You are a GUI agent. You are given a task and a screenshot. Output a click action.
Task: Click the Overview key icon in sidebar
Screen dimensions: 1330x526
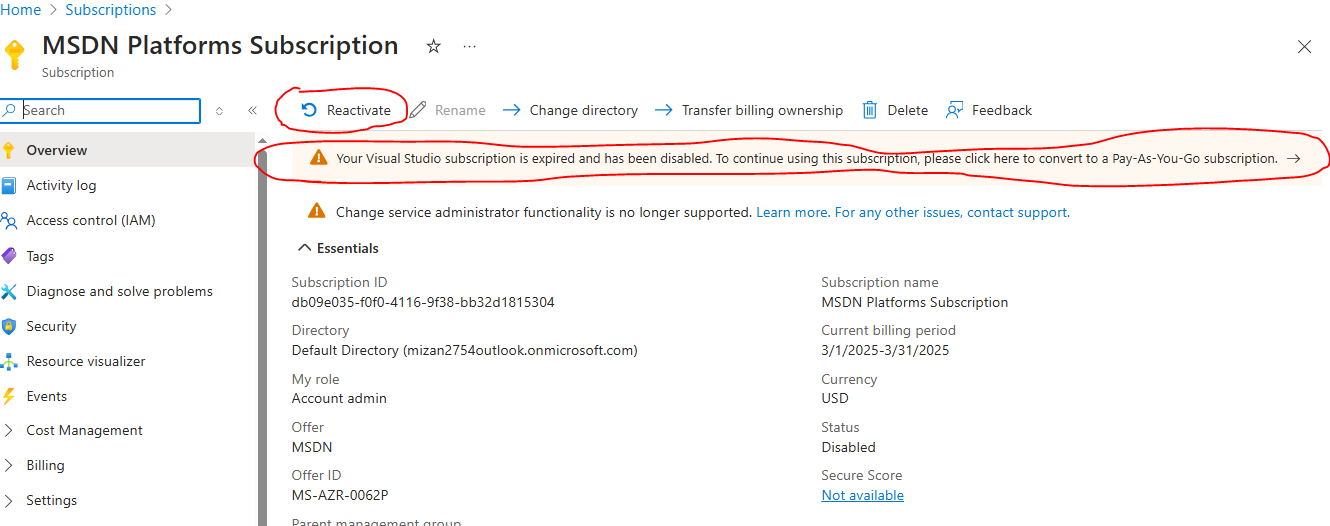click(x=9, y=150)
